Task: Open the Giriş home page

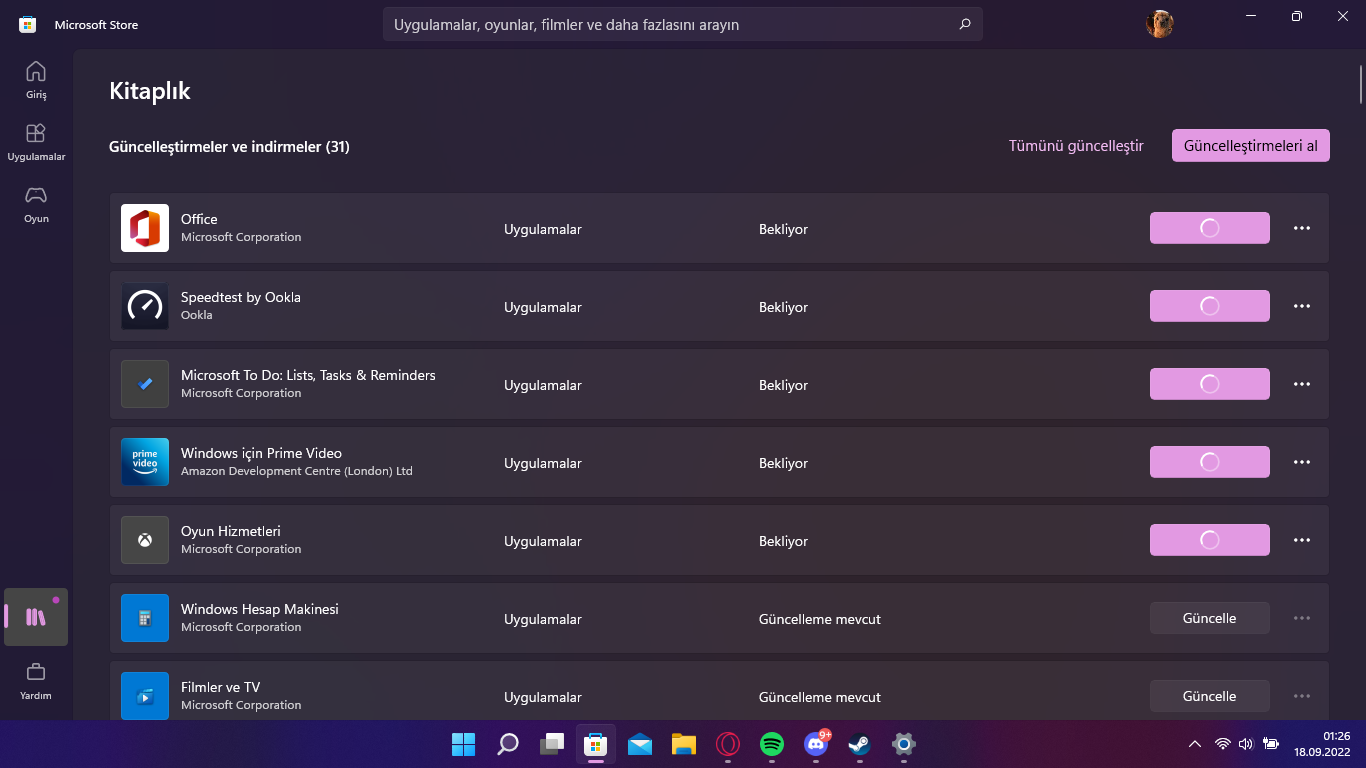Action: pyautogui.click(x=36, y=80)
